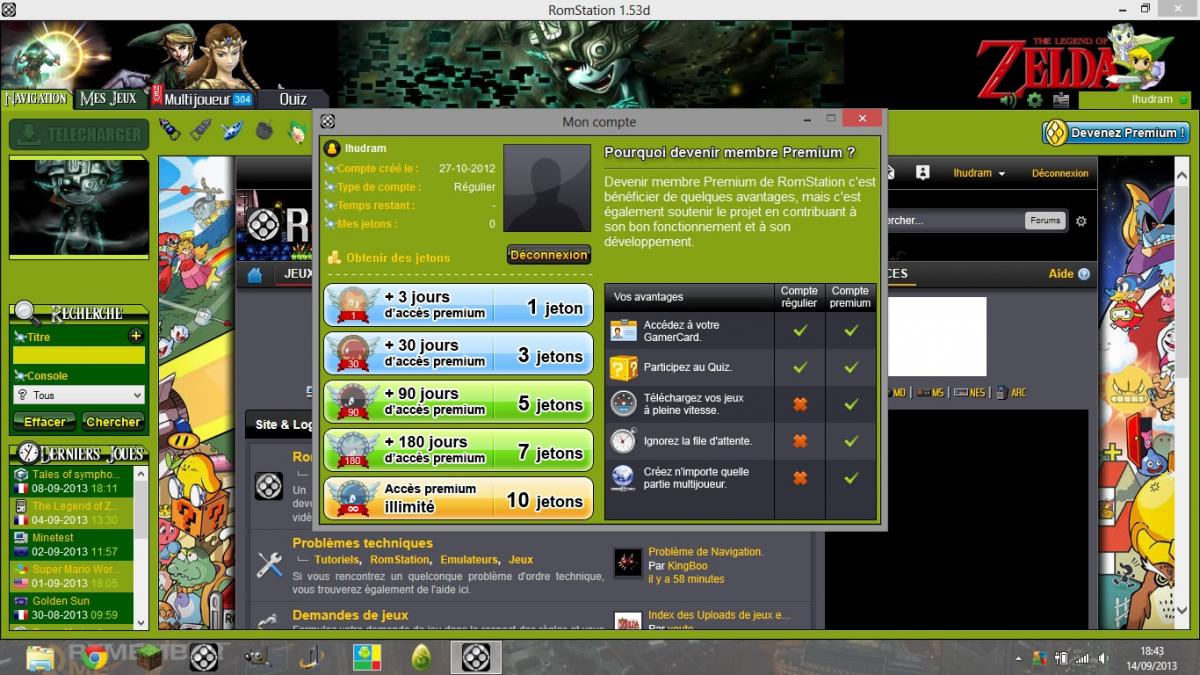
Task: Open Minecraft from the taskbar
Action: (x=149, y=657)
